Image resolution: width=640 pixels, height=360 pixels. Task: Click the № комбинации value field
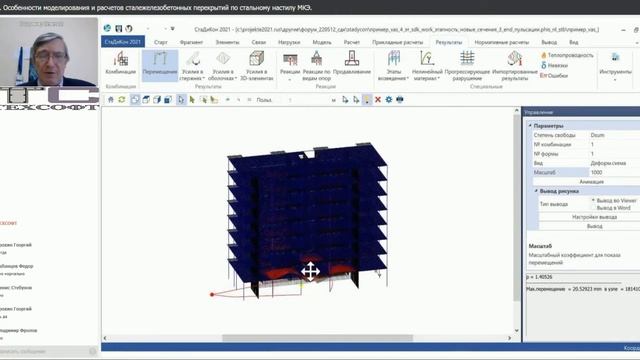614,144
